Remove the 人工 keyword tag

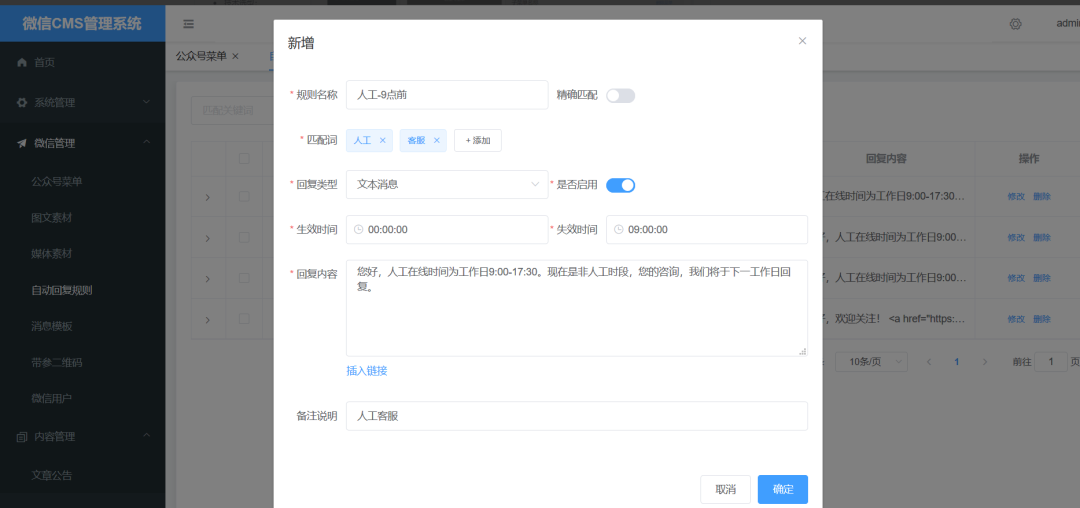pos(382,140)
